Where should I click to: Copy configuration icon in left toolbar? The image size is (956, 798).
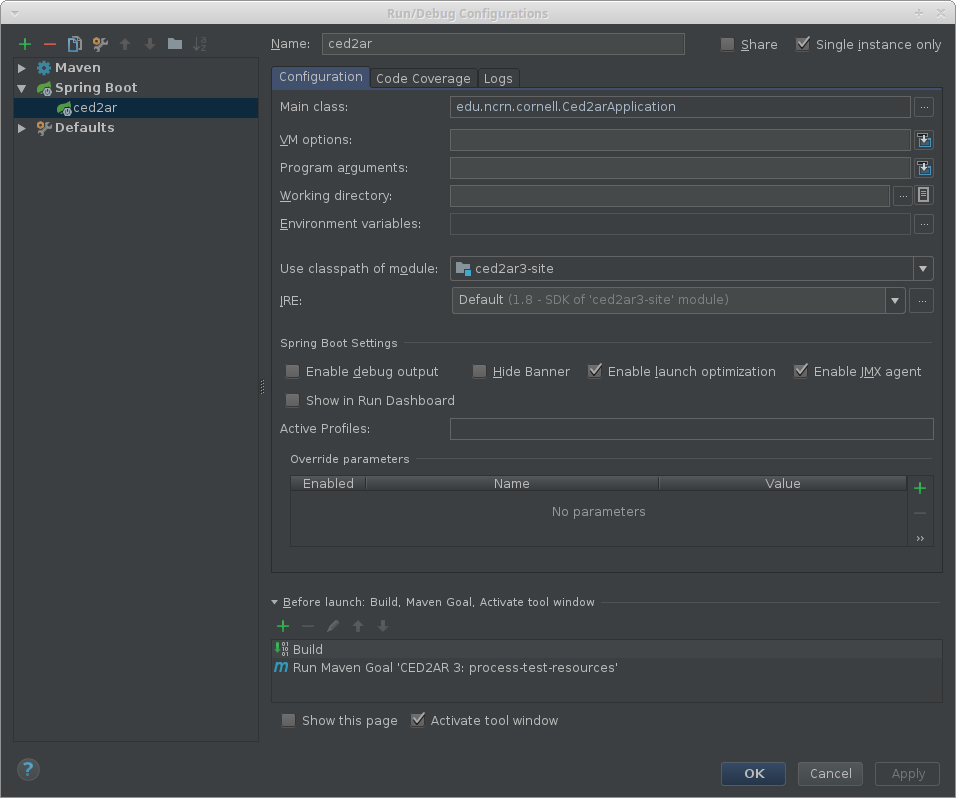click(75, 44)
